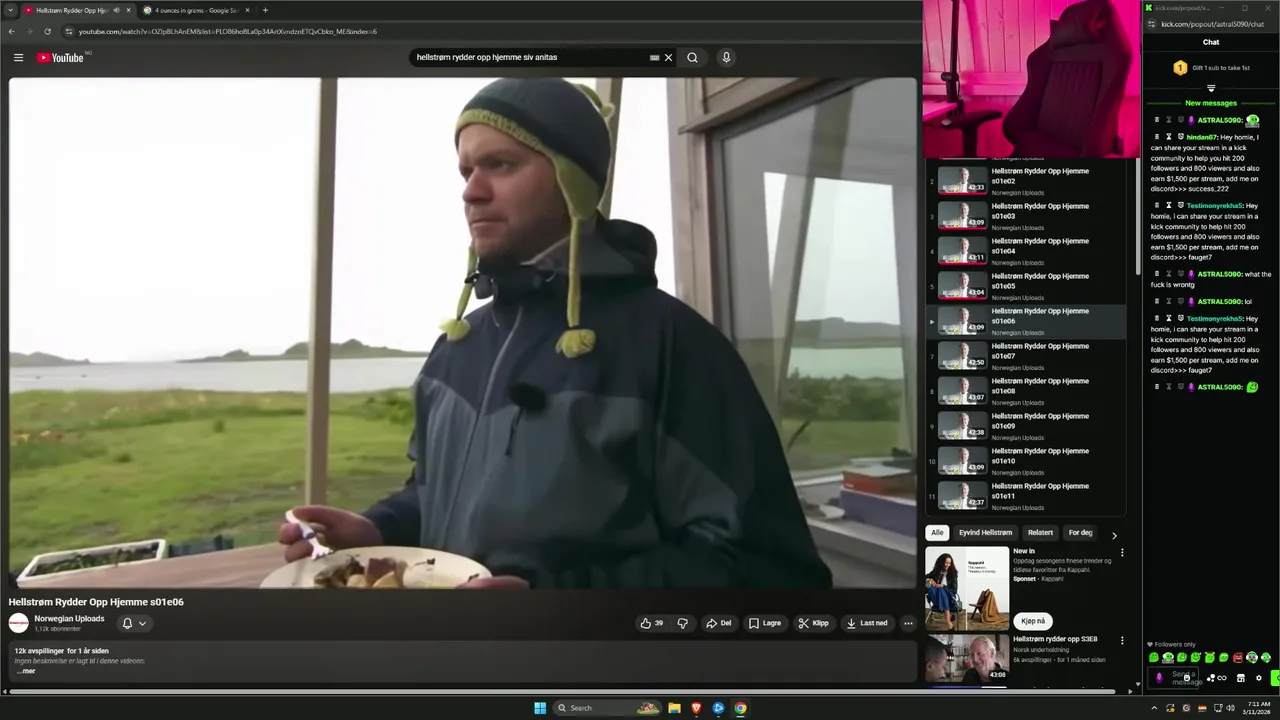Go back in browser history
The image size is (1280, 720).
pos(12,31)
